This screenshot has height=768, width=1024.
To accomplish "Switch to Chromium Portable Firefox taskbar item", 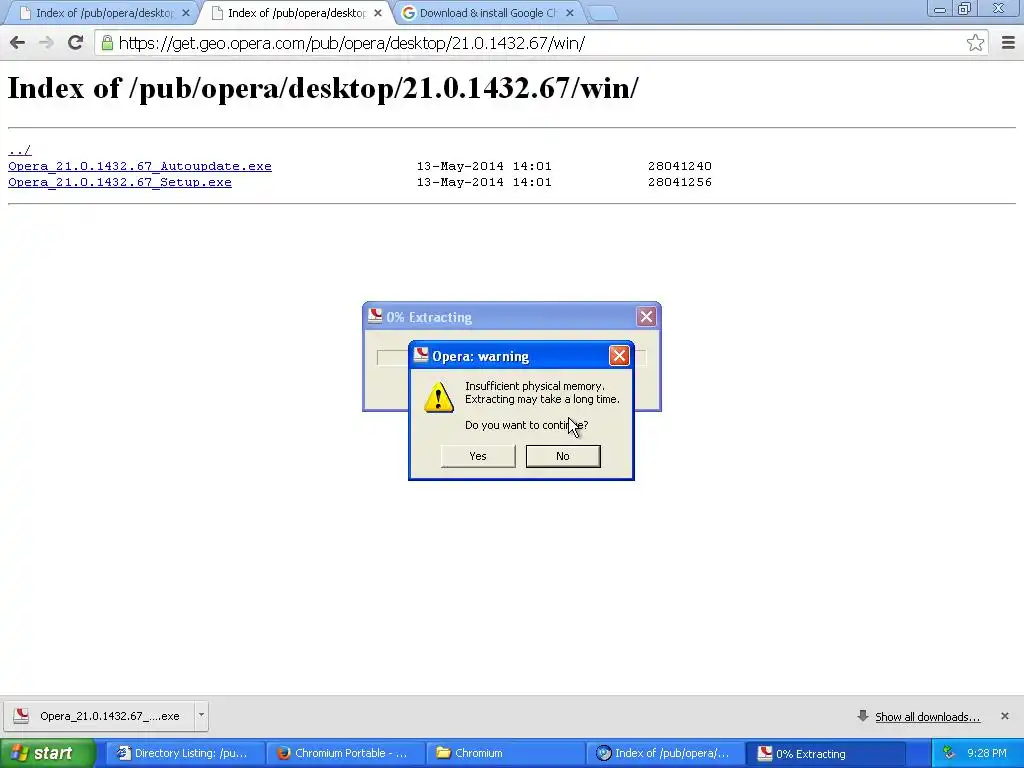I will pos(345,753).
